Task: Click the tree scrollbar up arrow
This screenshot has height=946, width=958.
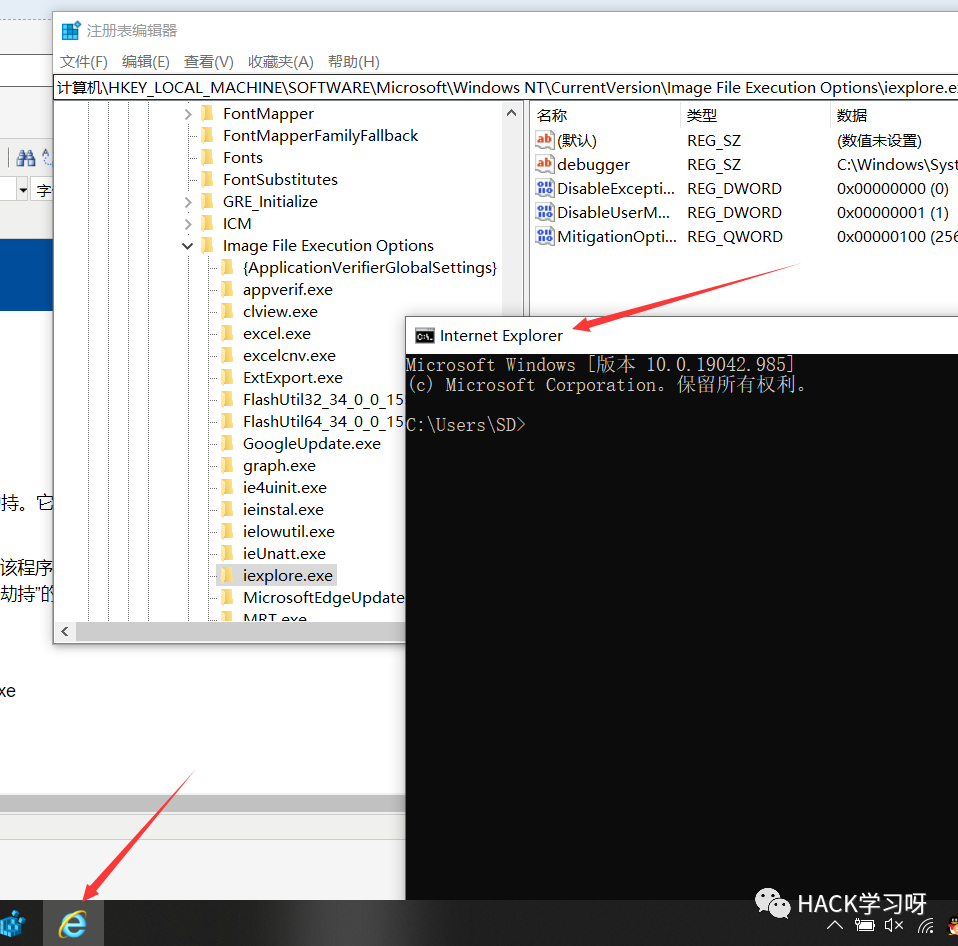Action: pyautogui.click(x=511, y=113)
